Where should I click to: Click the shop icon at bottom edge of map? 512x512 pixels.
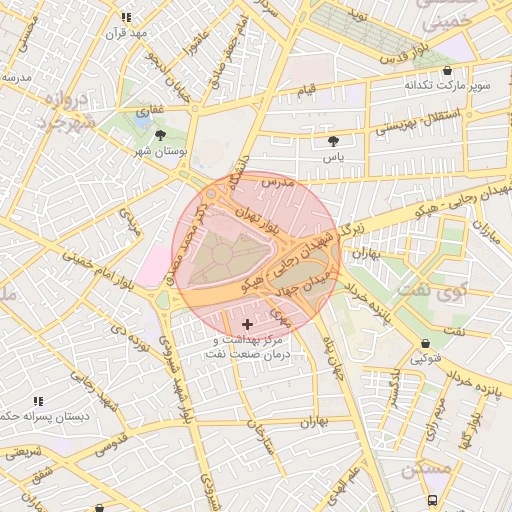click(99, 508)
